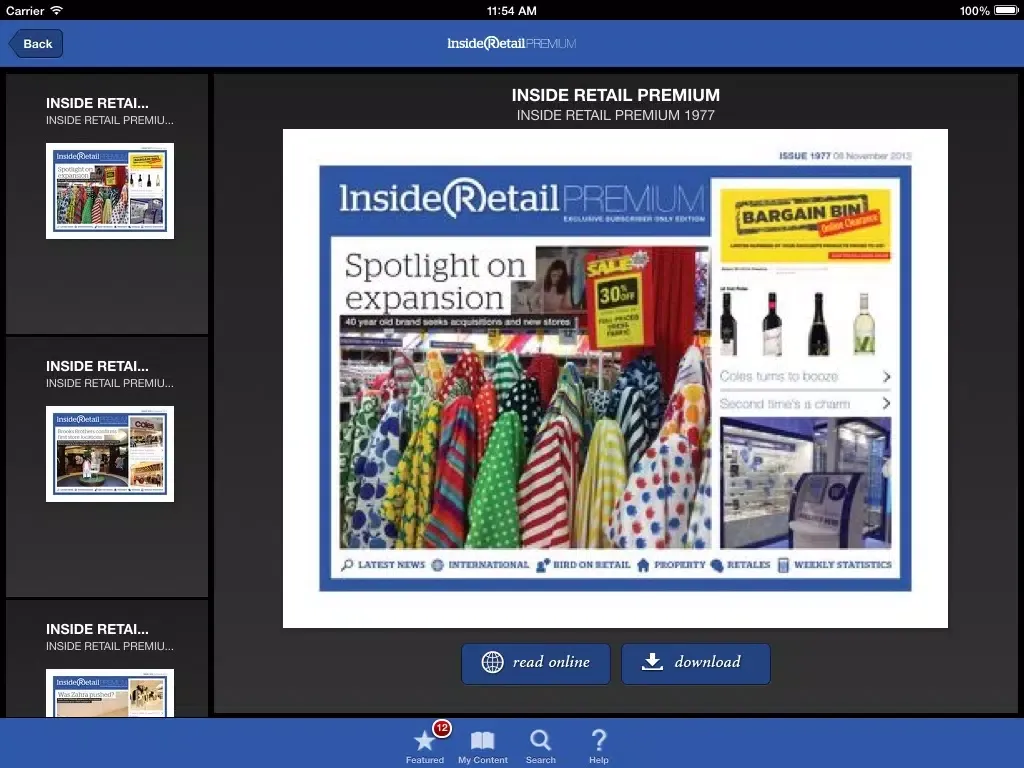The height and width of the screenshot is (768, 1024).
Task: Click the 'ISSUE 1977' label on cover
Action: click(x=804, y=155)
